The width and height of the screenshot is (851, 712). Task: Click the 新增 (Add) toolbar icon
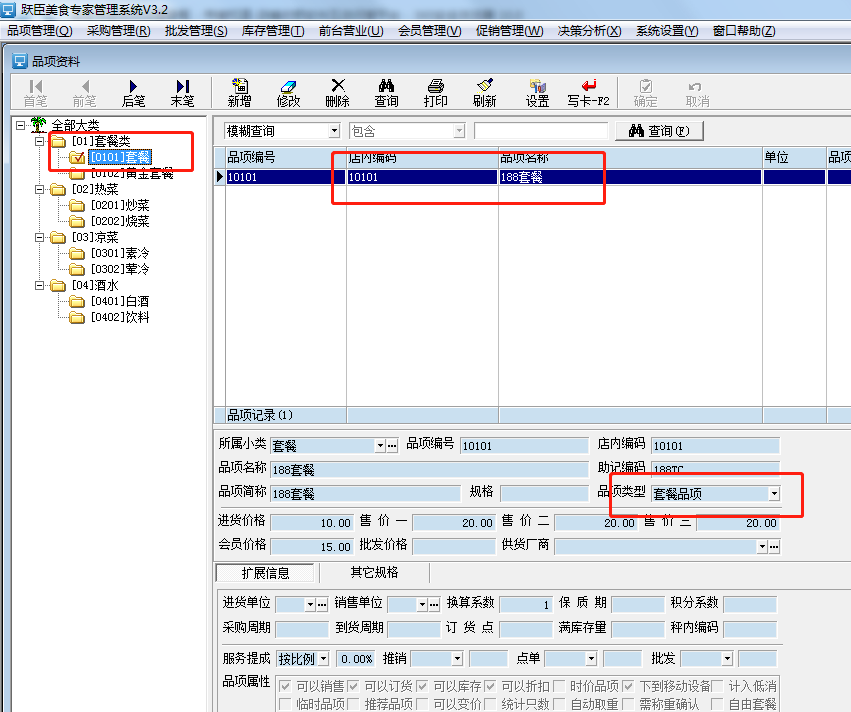pyautogui.click(x=239, y=93)
